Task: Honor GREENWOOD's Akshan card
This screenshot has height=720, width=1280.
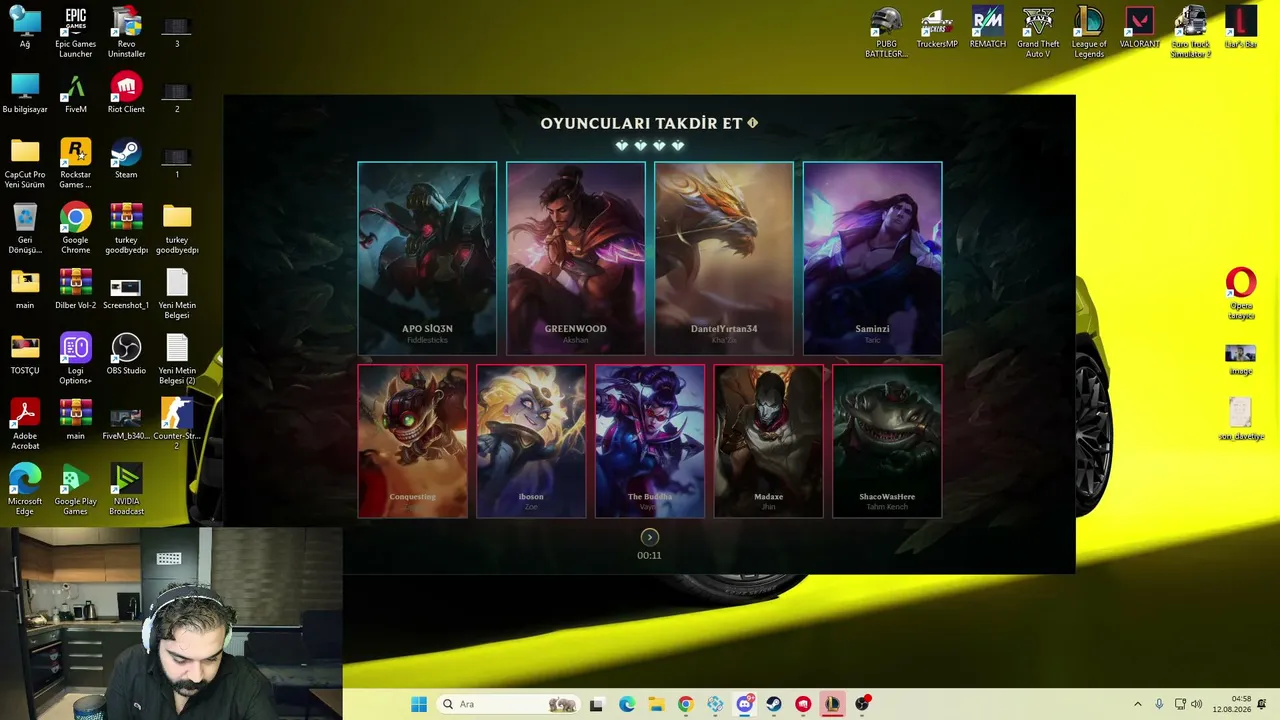Action: pos(575,258)
